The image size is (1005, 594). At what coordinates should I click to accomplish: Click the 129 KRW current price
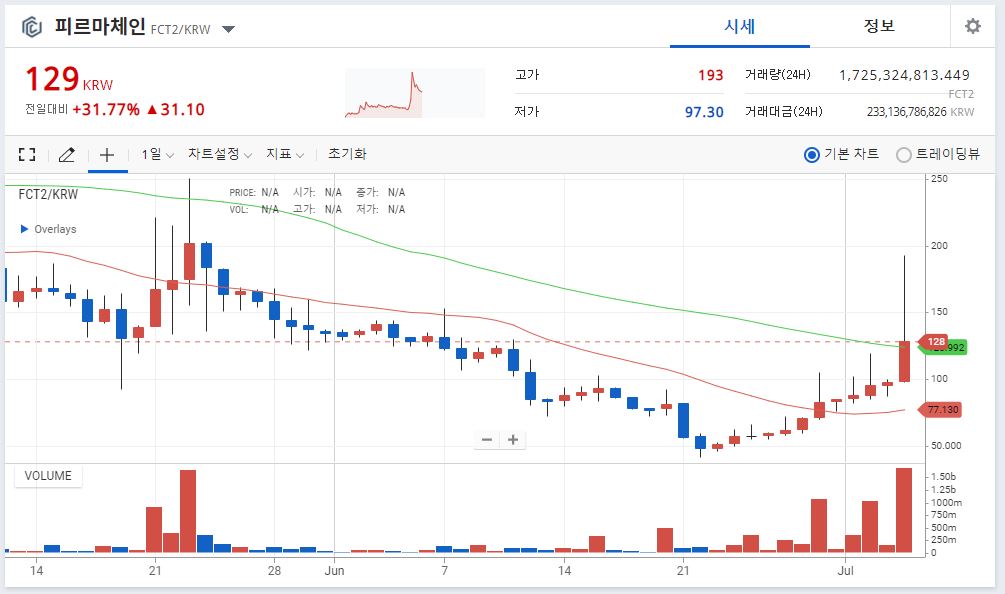coord(69,79)
